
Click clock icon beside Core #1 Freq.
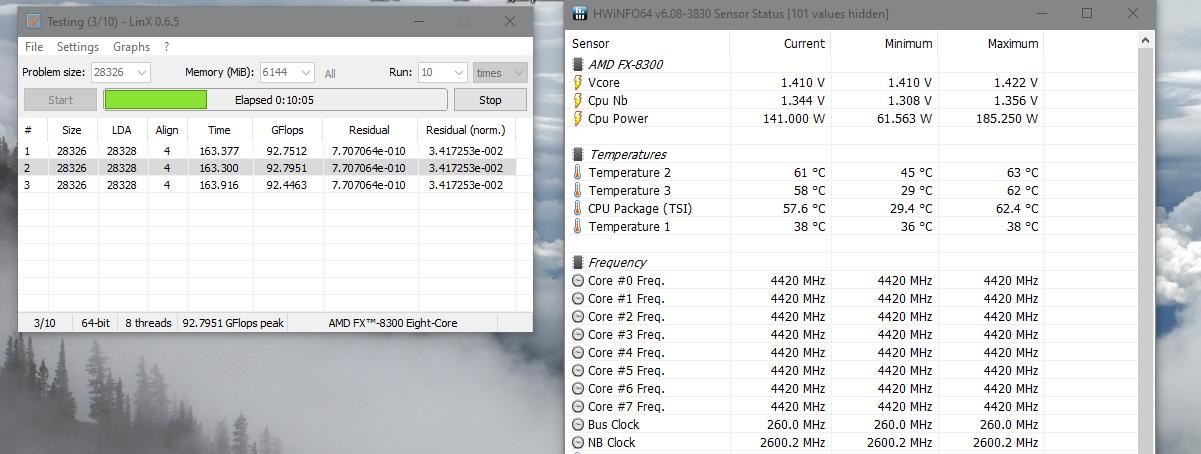577,298
